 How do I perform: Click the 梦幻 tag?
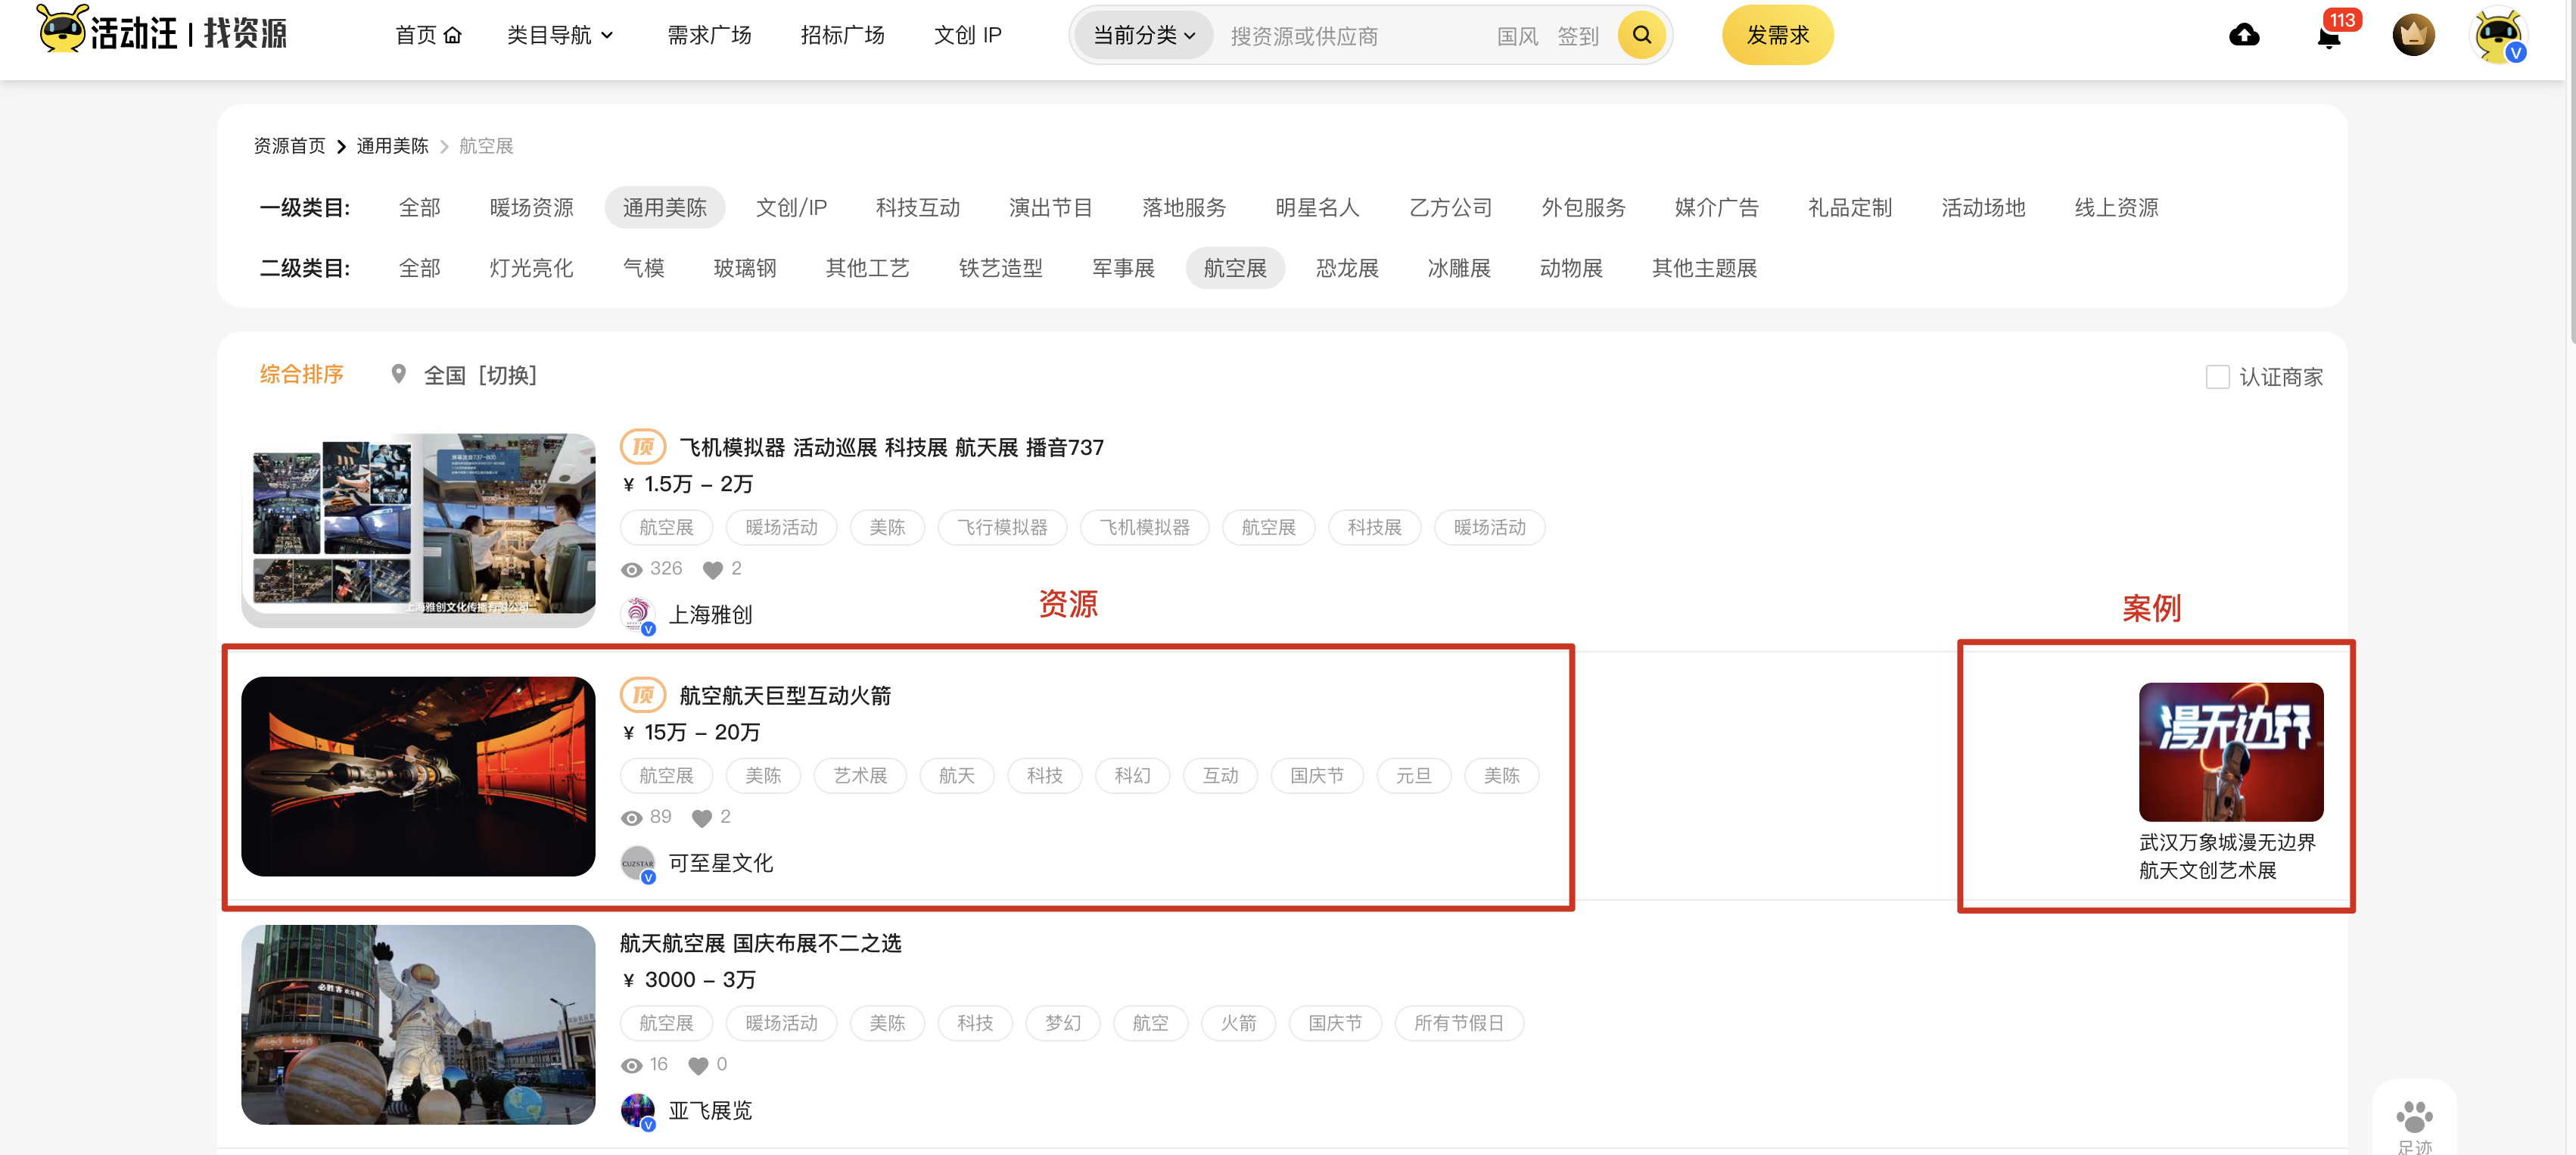pos(1062,1023)
